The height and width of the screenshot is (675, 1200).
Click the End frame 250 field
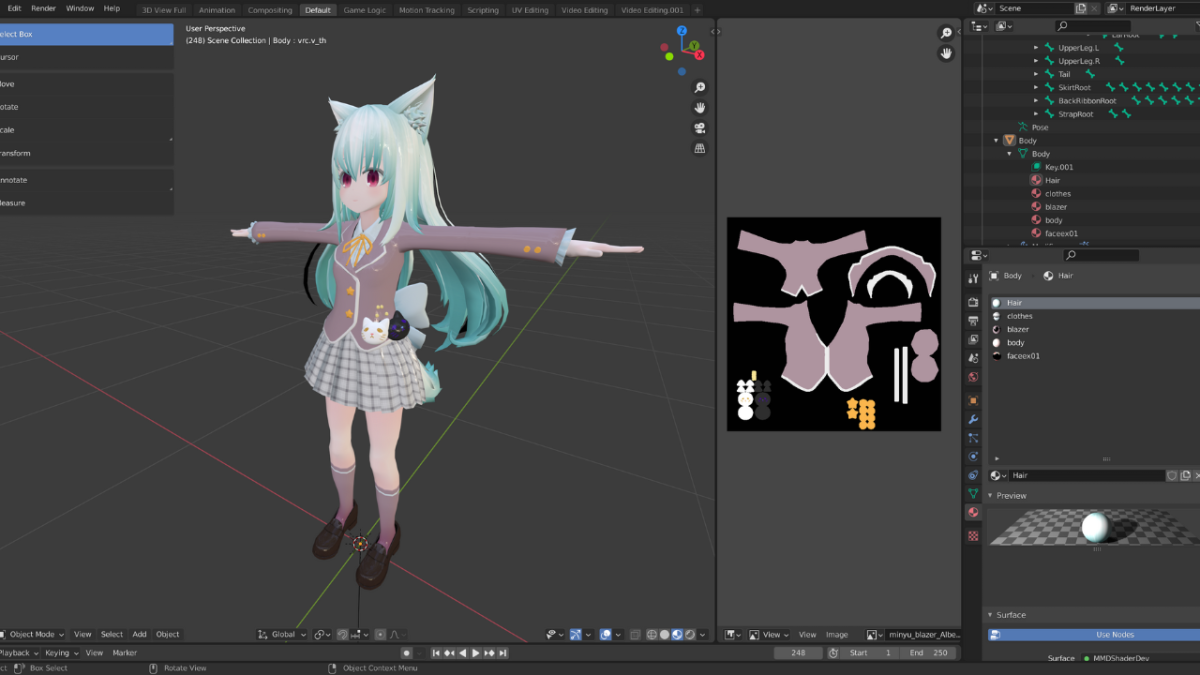tap(928, 653)
